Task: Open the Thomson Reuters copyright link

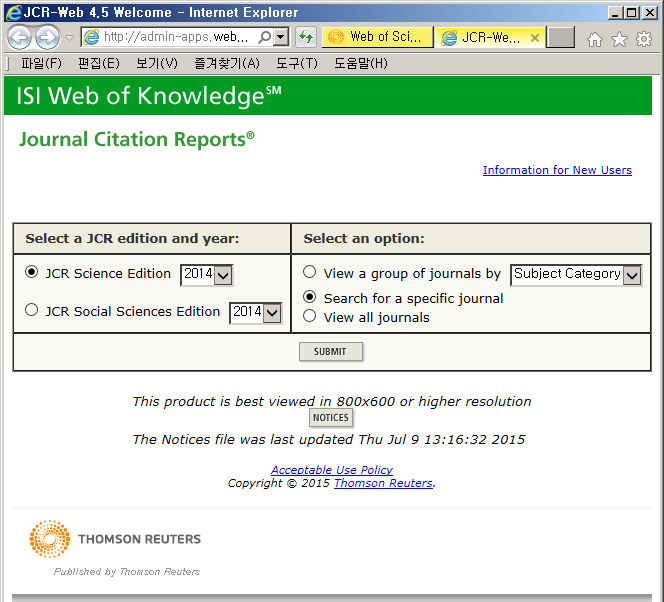Action: coord(384,483)
